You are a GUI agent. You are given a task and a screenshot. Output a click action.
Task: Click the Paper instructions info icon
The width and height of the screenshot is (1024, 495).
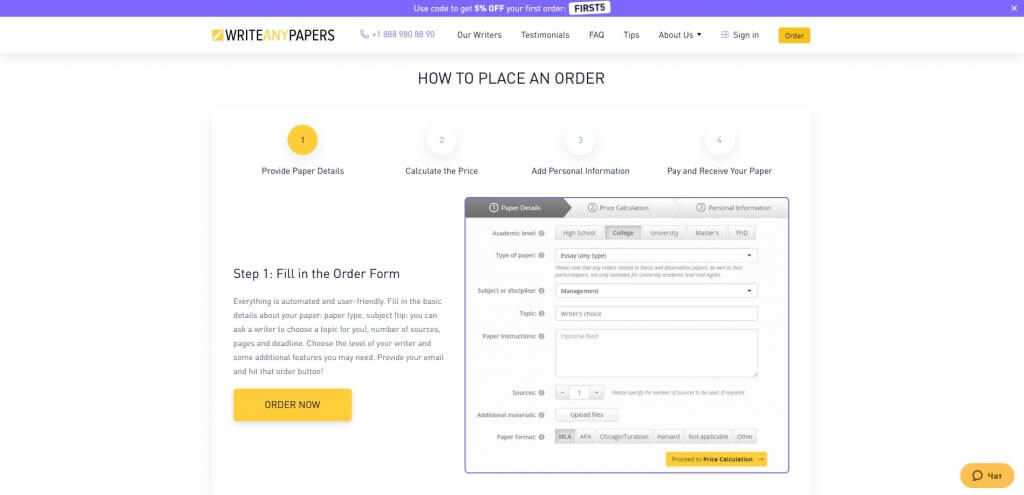coord(541,336)
